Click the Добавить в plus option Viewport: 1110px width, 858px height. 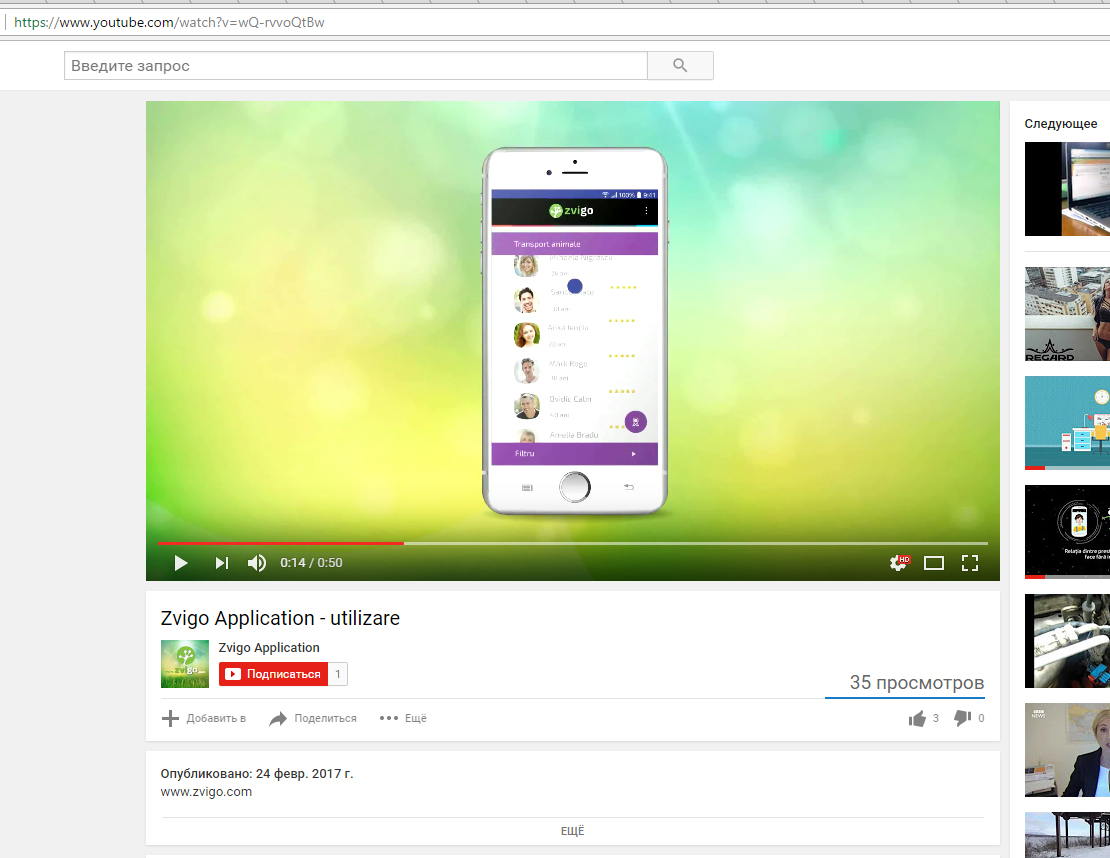pyautogui.click(x=204, y=718)
